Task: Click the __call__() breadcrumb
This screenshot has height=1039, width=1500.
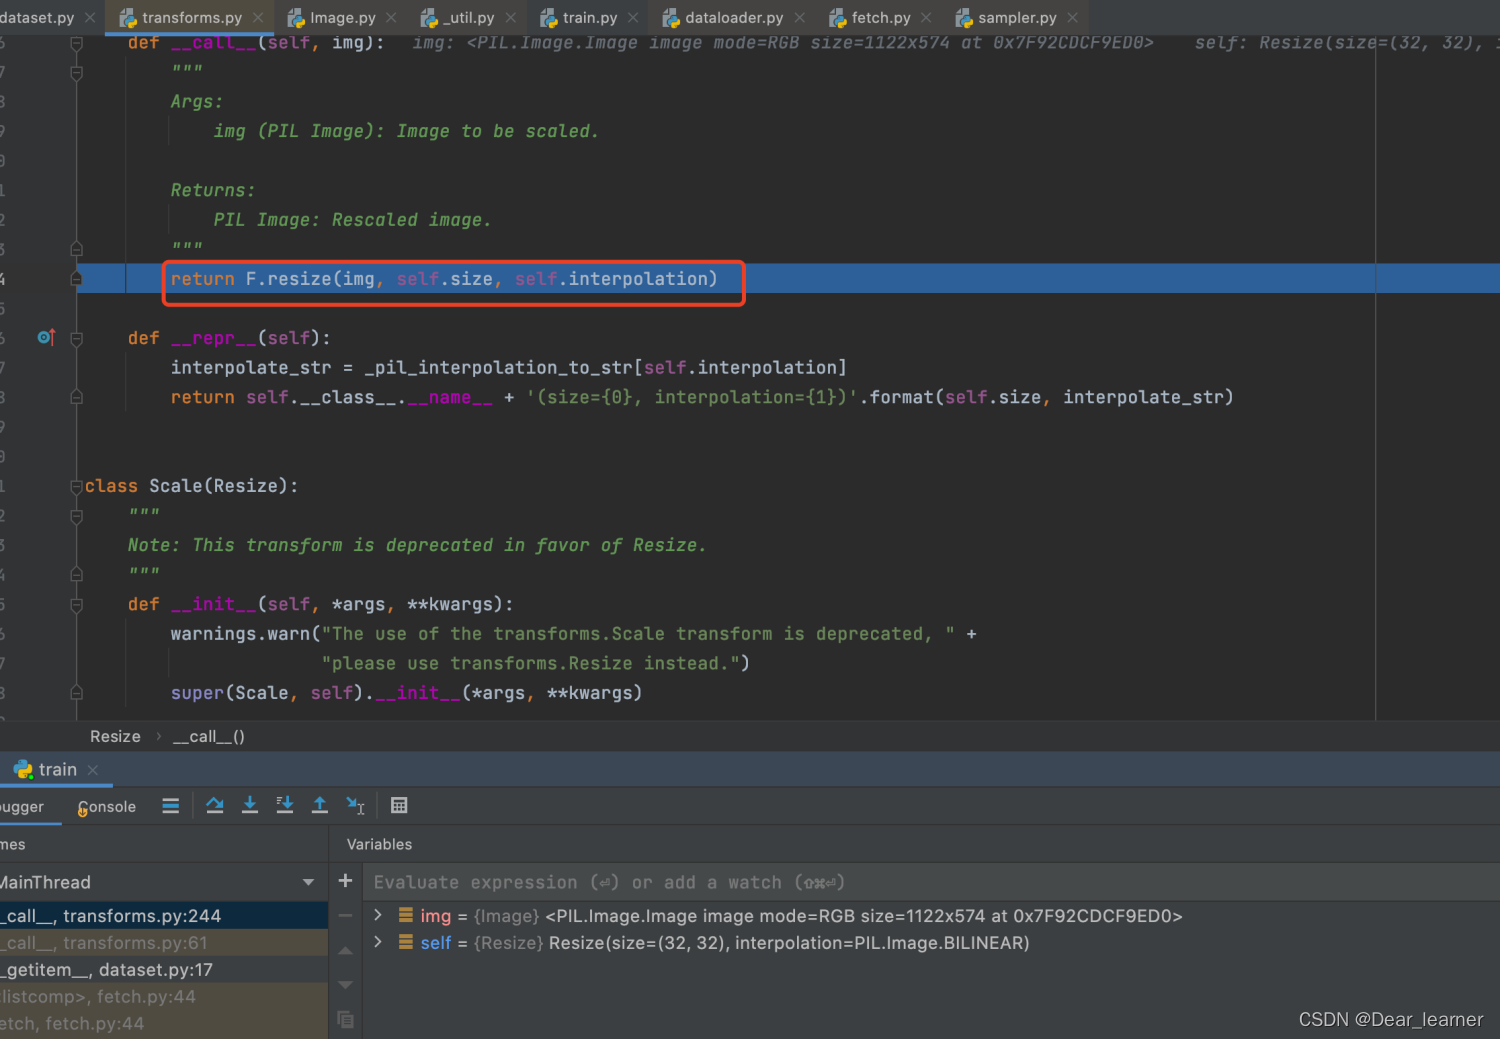Action: pyautogui.click(x=208, y=736)
